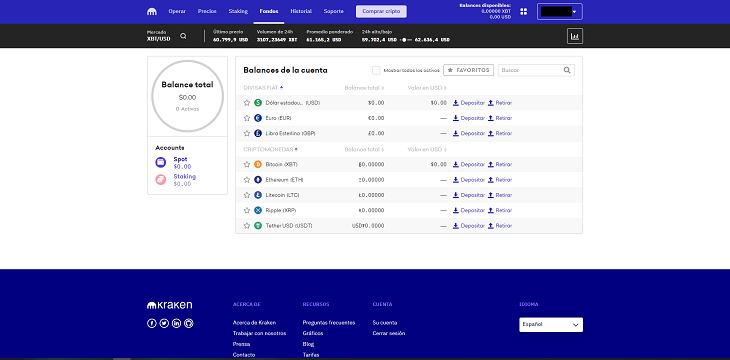Open the Historial menu
Screen dimensions: 730x360
coord(301,11)
